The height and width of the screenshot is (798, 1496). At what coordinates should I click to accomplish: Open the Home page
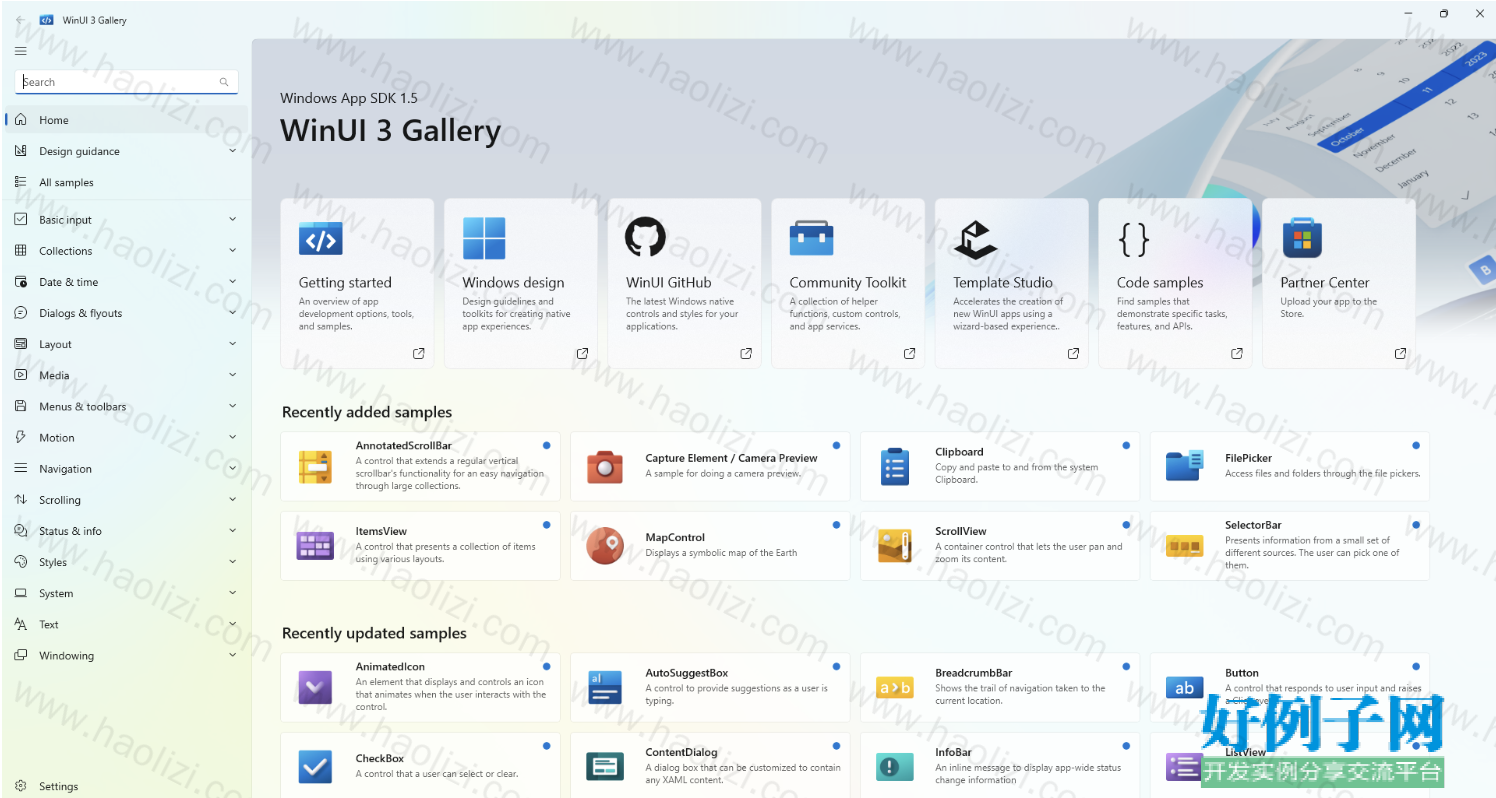(x=126, y=120)
